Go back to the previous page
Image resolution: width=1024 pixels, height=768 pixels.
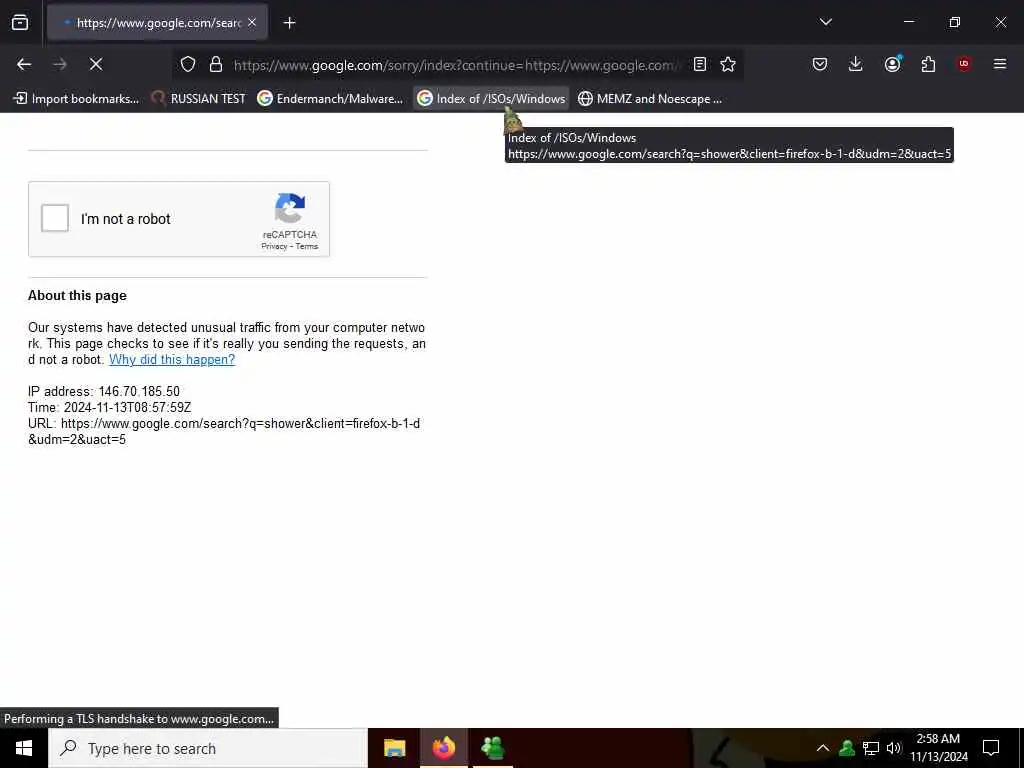coord(24,64)
